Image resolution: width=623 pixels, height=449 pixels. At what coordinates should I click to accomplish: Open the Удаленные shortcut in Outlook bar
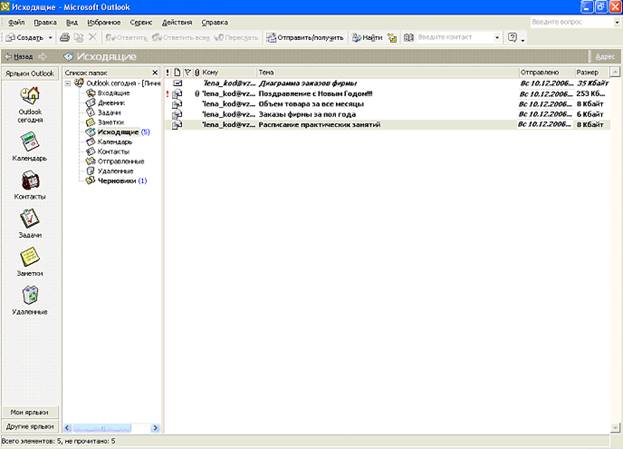point(30,296)
